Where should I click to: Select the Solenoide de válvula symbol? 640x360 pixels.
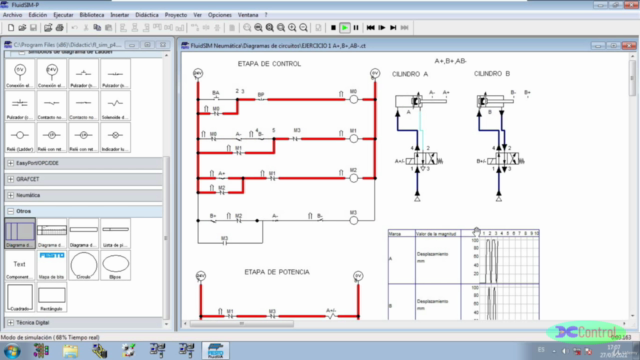point(116,106)
